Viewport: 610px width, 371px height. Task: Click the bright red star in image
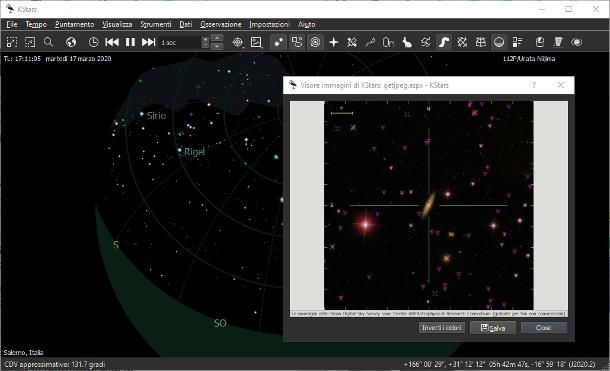pos(365,224)
